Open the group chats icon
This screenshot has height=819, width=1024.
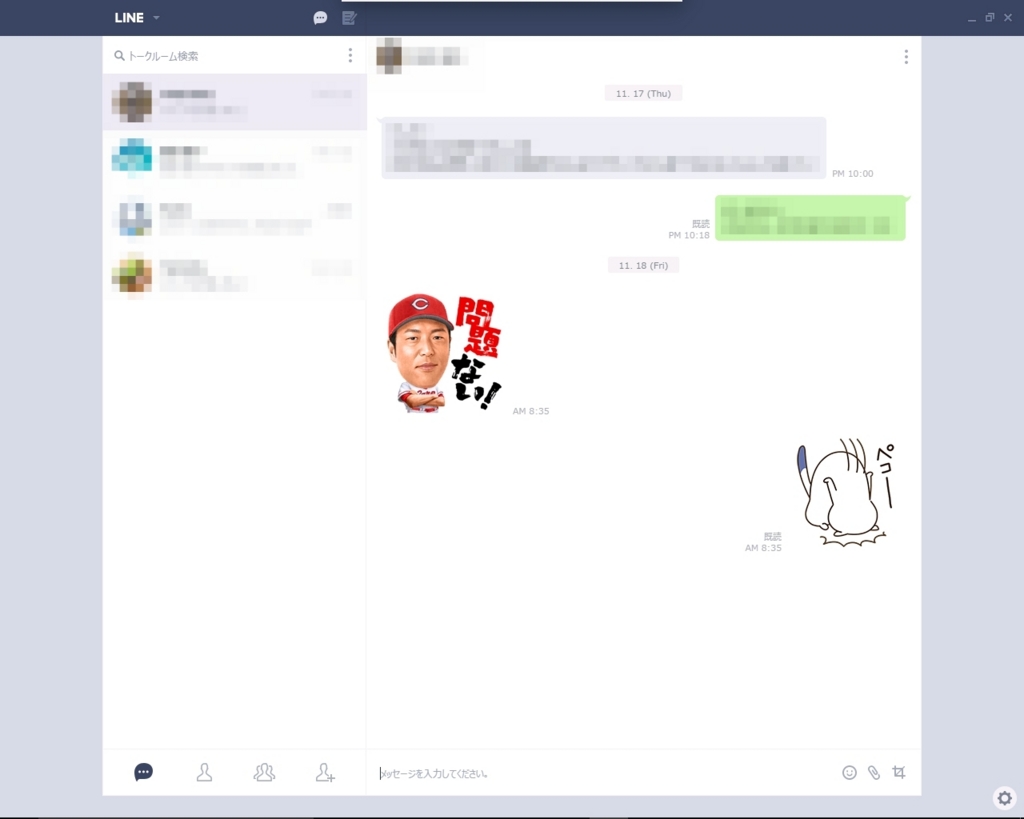point(264,771)
